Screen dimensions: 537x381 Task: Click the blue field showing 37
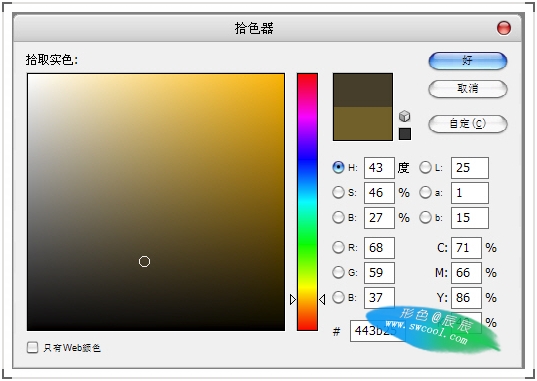pos(379,298)
